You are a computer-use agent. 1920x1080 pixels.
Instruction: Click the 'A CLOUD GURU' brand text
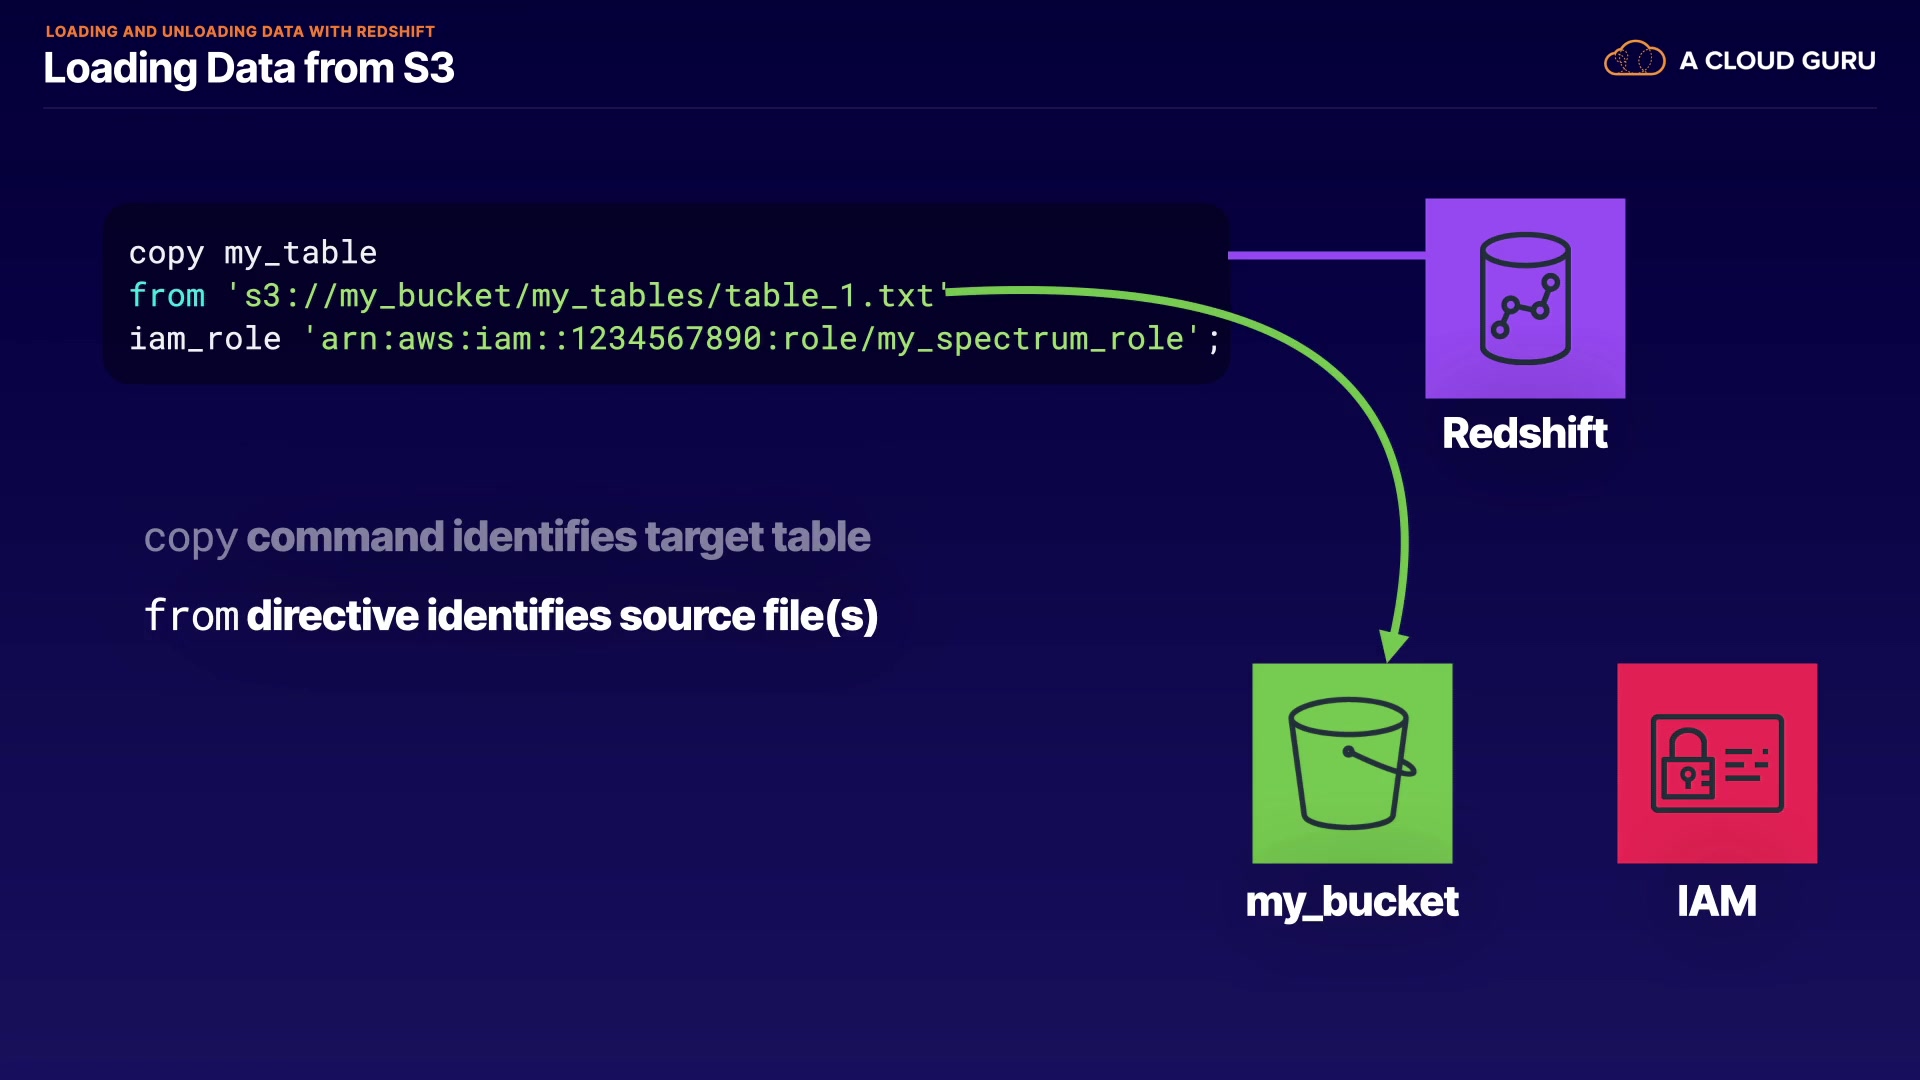[1777, 61]
